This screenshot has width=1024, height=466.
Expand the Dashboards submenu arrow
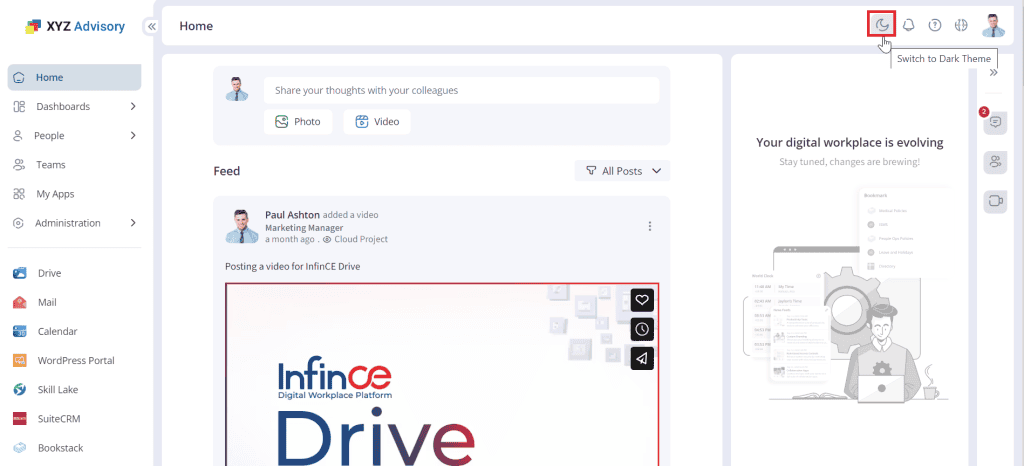[133, 106]
